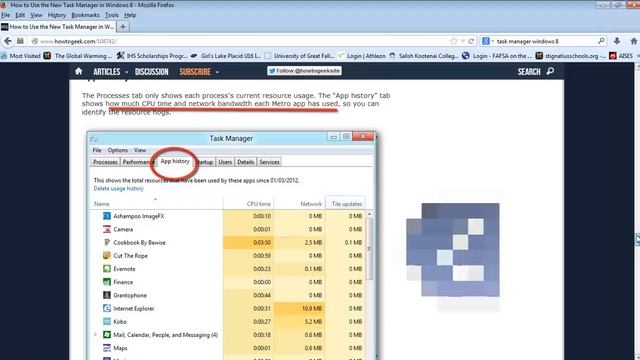The image size is (640, 360).
Task: Click the SEARCH label in site header
Action: (529, 72)
